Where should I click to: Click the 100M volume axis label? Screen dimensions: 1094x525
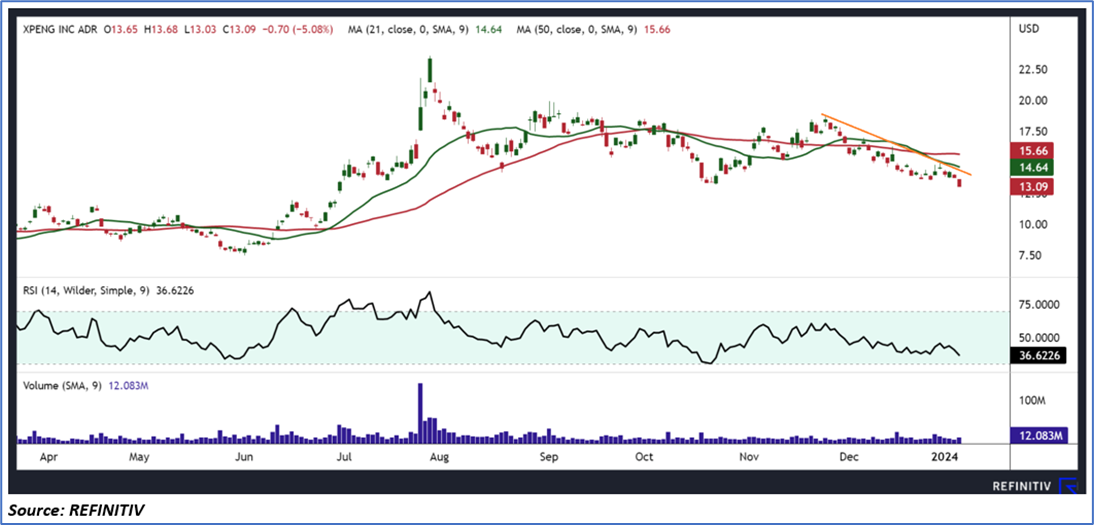point(1031,401)
